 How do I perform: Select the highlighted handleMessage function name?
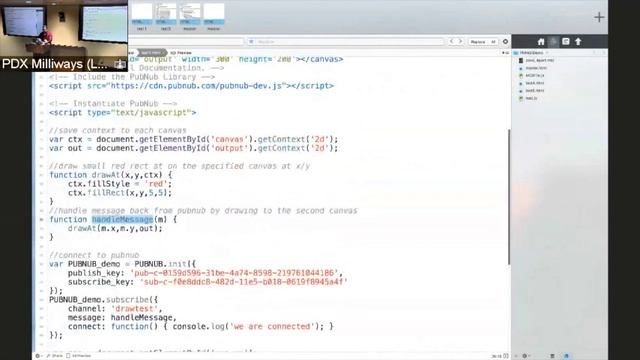point(122,220)
